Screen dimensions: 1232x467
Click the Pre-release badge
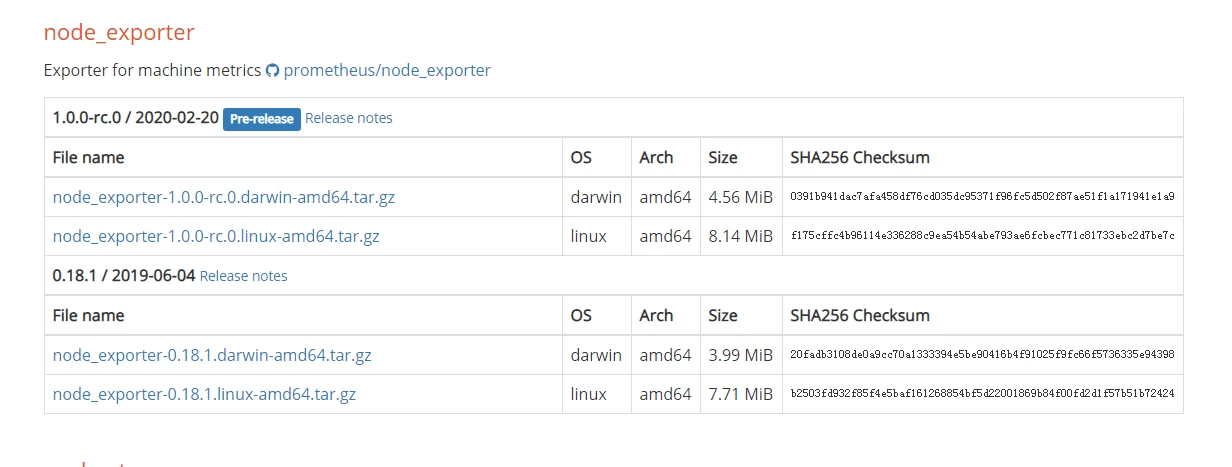pos(261,118)
